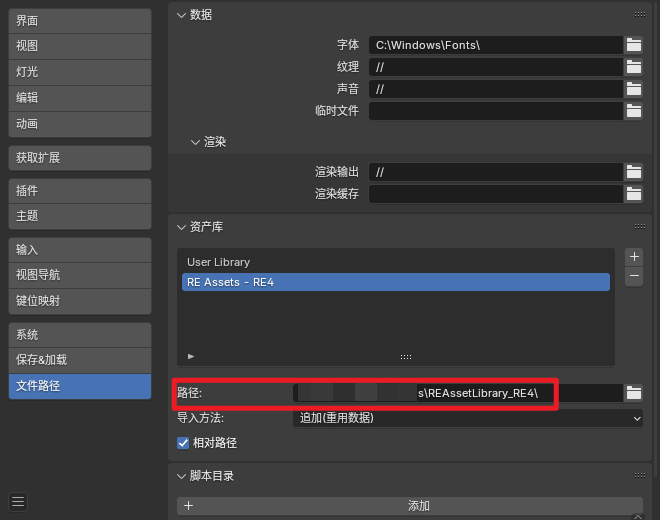Switch to the 编辑 tab
The height and width of the screenshot is (520, 660).
tap(80, 99)
